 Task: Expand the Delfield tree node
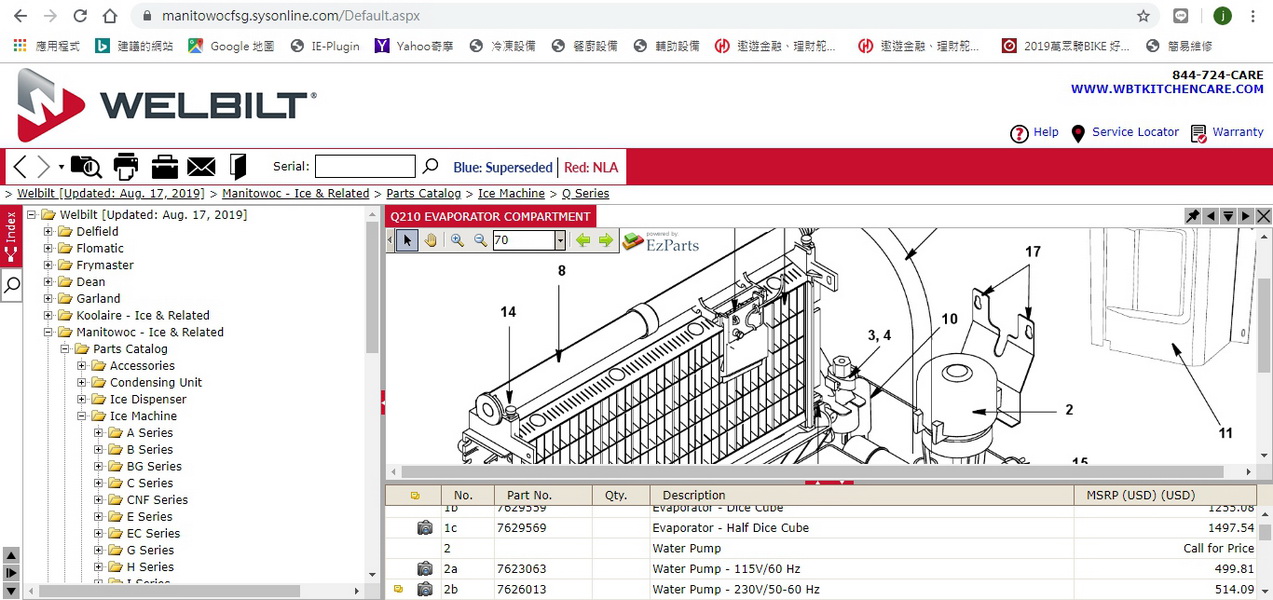(x=48, y=232)
